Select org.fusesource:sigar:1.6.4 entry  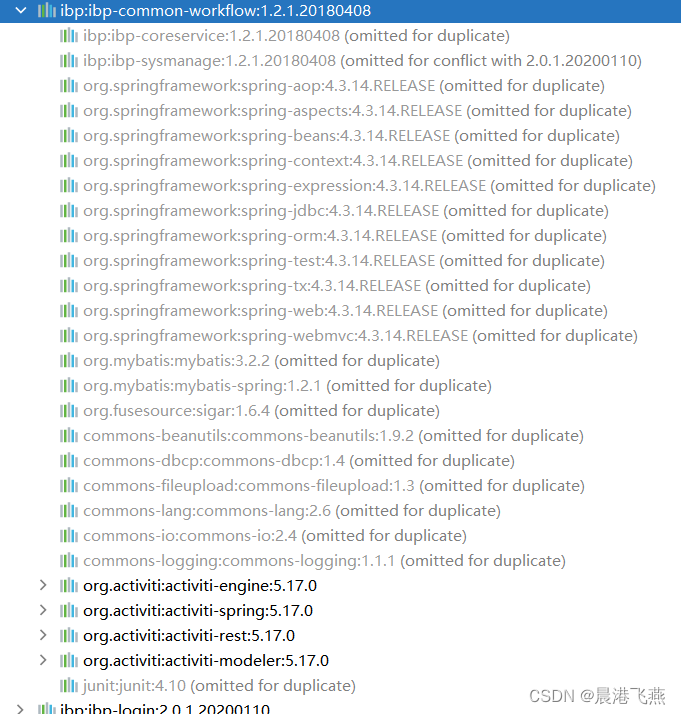(x=261, y=411)
